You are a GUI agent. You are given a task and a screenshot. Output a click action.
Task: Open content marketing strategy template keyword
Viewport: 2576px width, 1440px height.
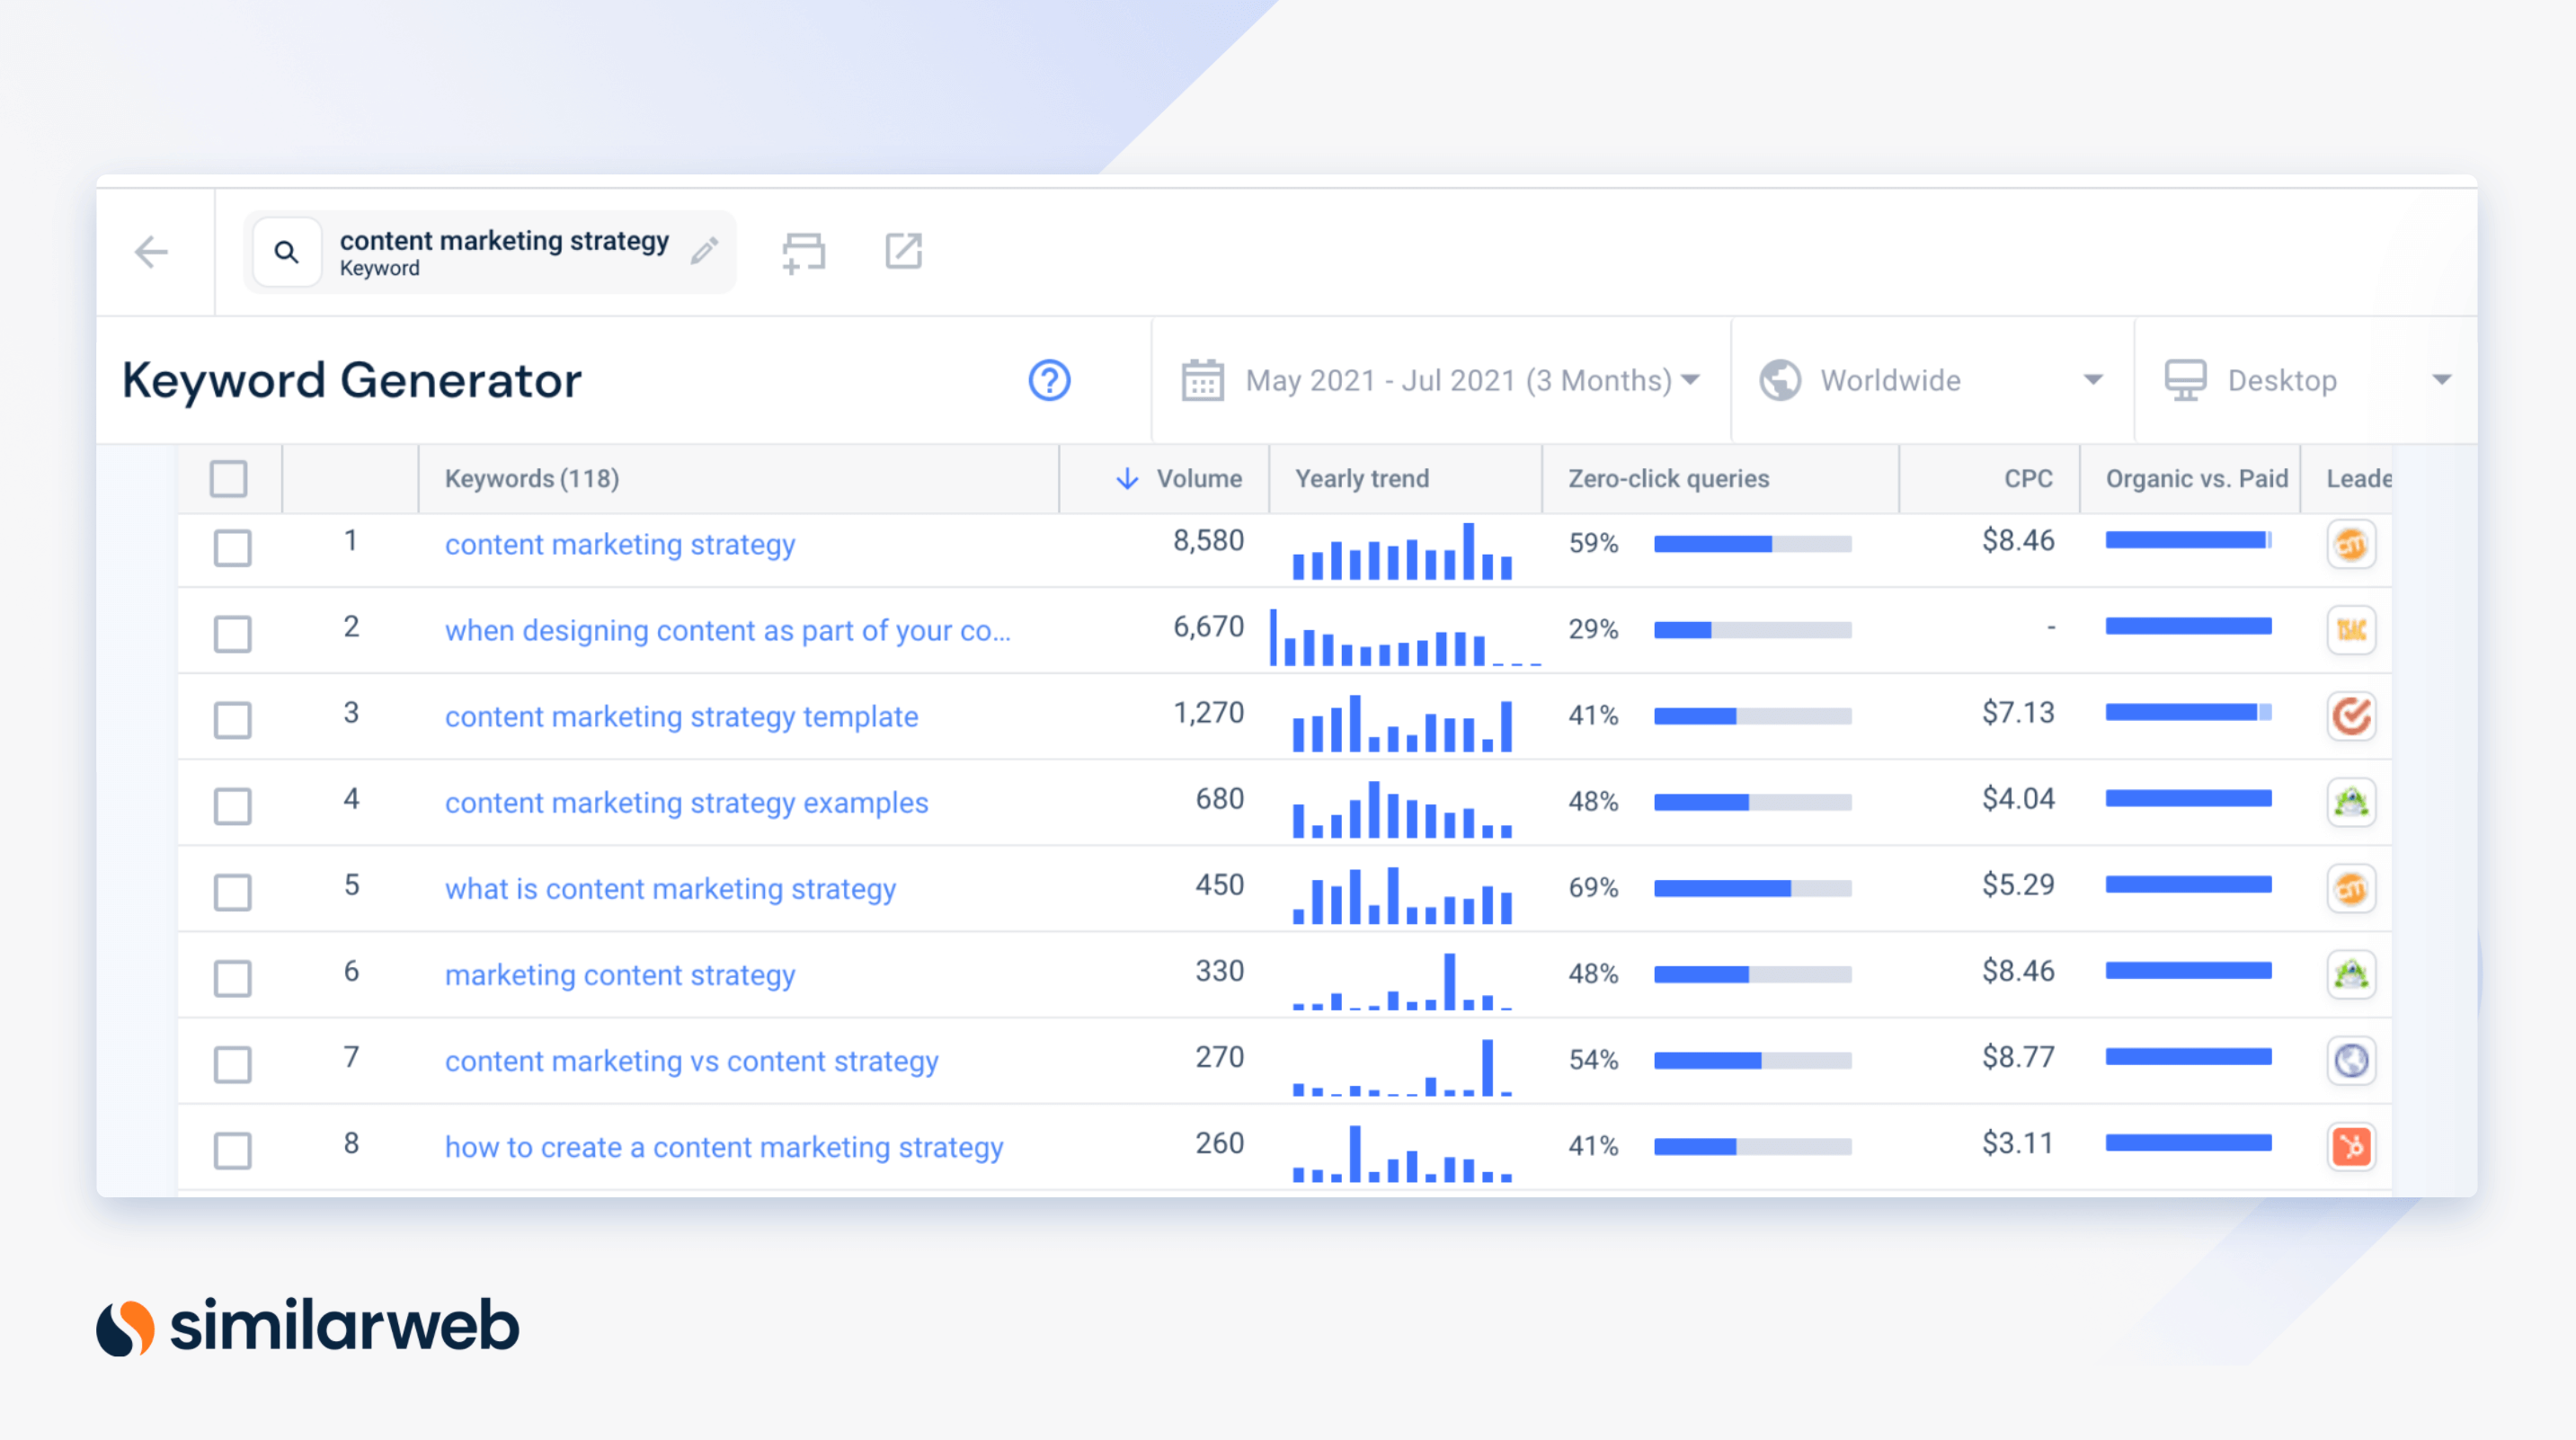[x=681, y=717]
